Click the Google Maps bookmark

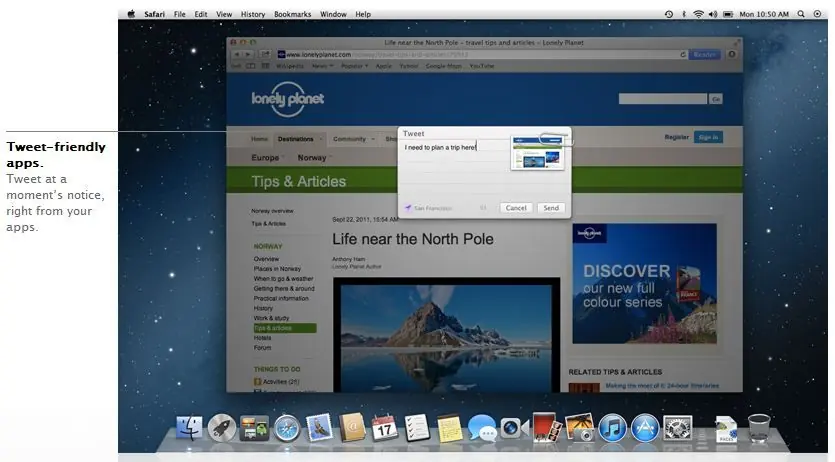443,66
